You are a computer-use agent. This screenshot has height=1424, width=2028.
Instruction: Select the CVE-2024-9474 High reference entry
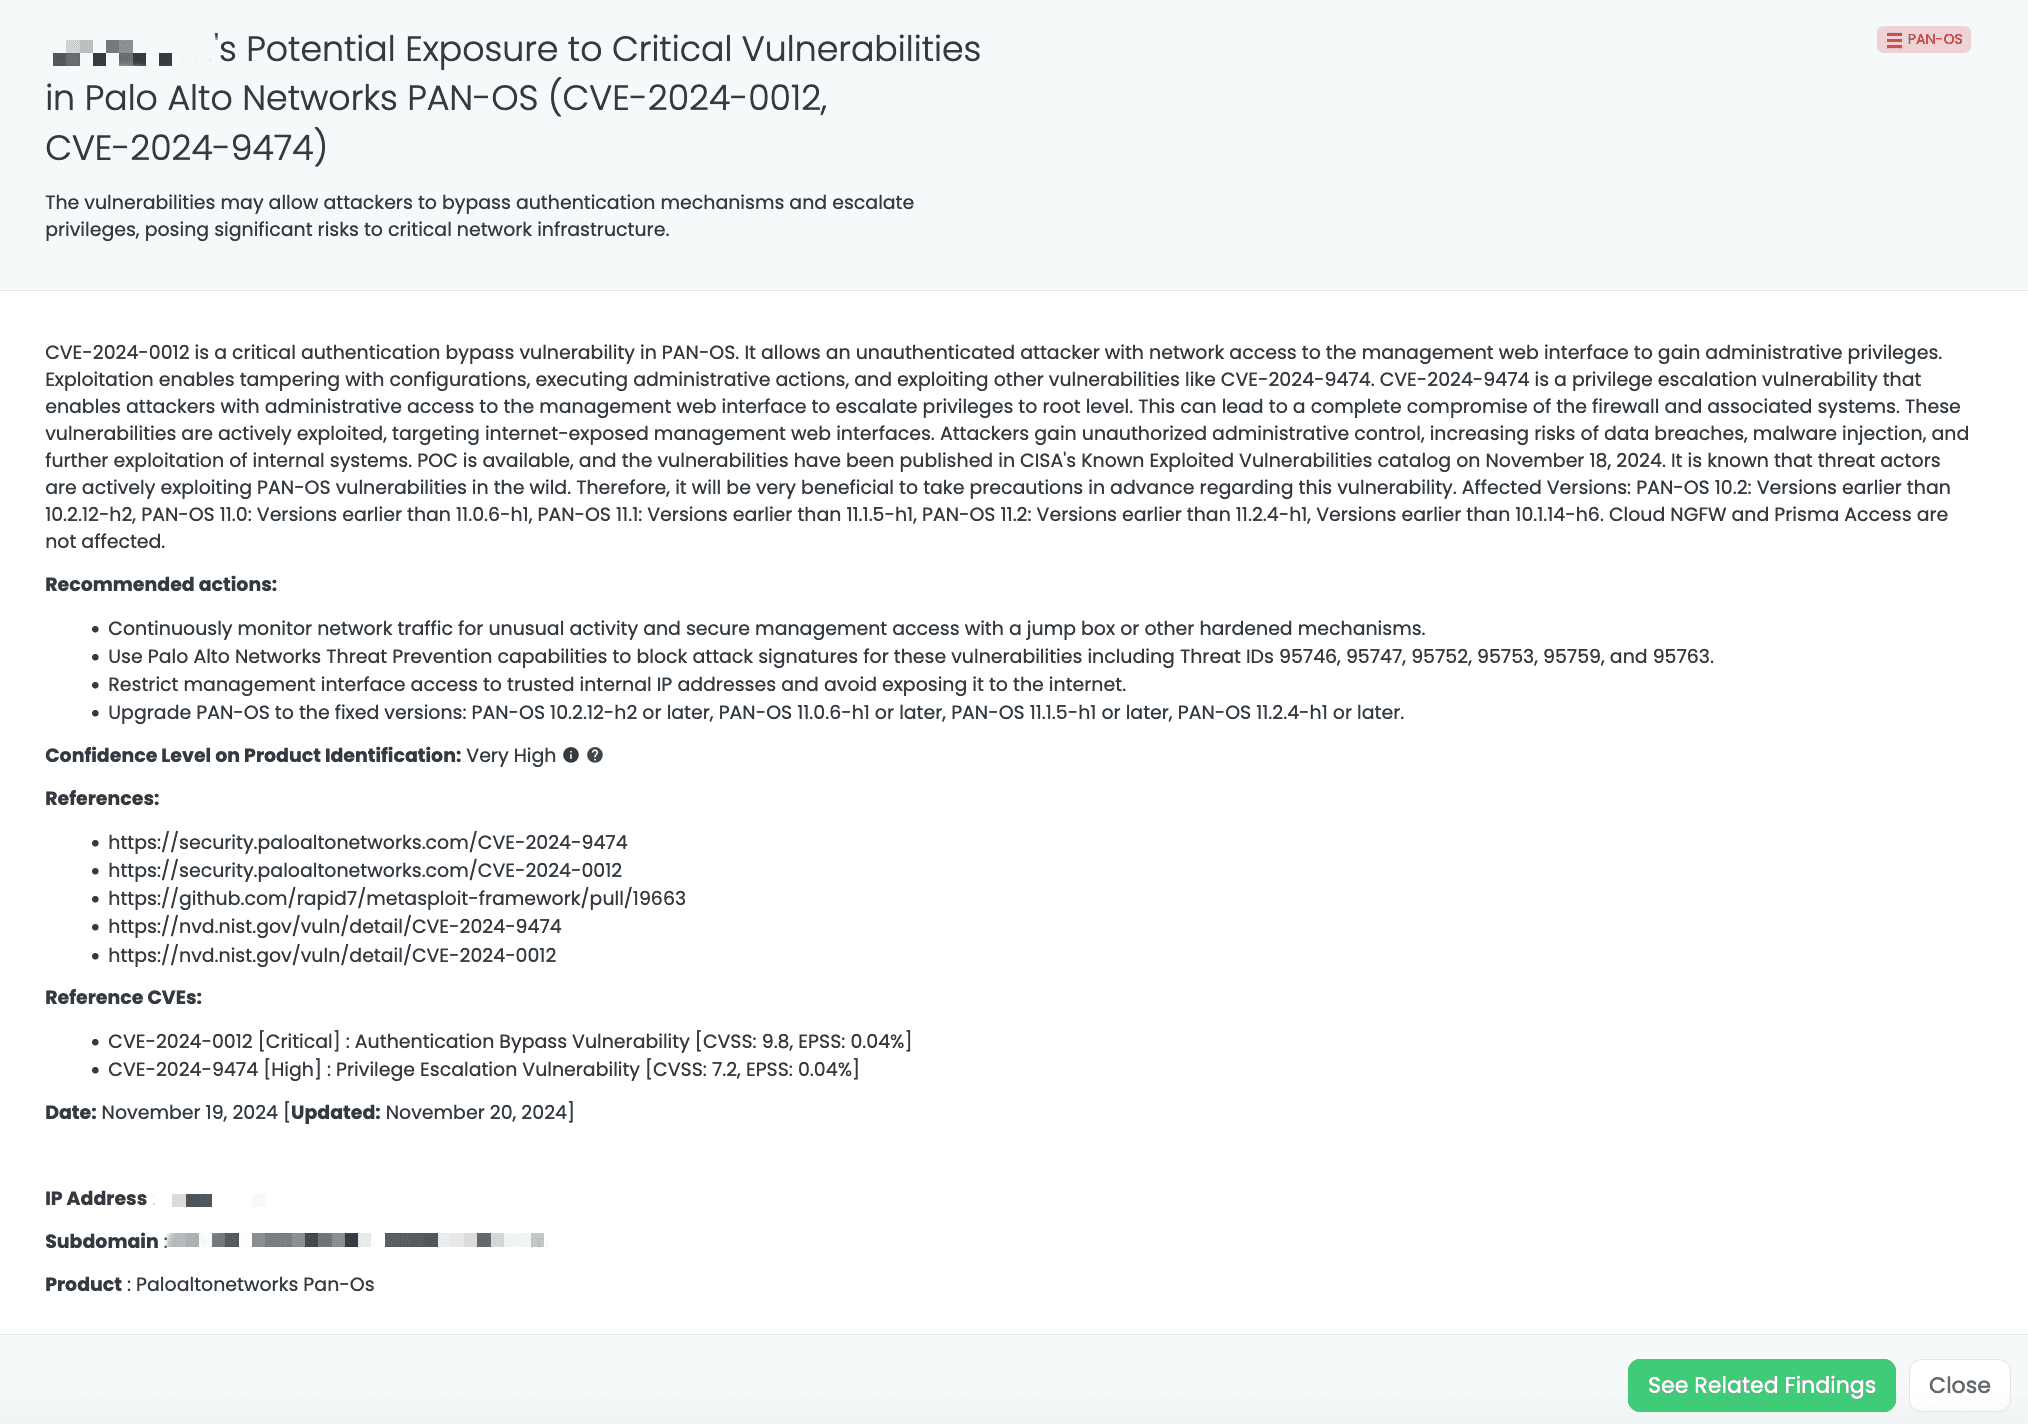484,1069
